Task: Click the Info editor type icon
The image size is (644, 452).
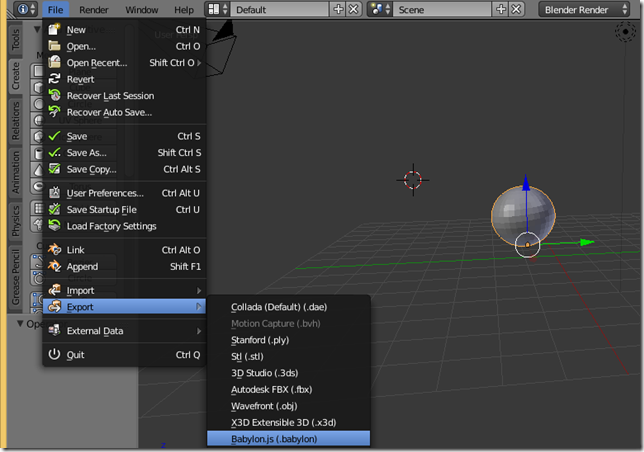Action: (x=27, y=9)
